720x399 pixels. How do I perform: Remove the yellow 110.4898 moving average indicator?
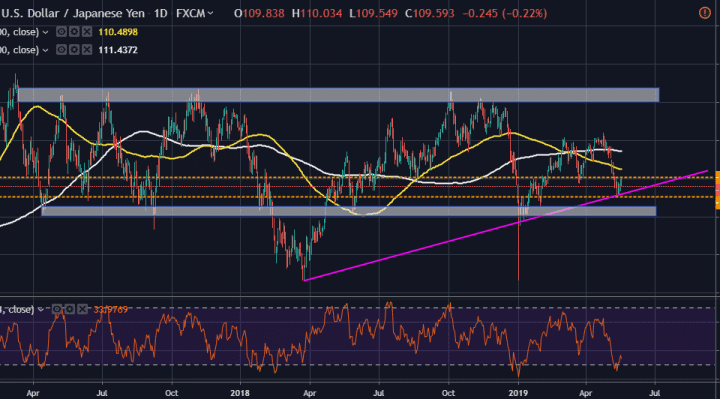[87, 32]
